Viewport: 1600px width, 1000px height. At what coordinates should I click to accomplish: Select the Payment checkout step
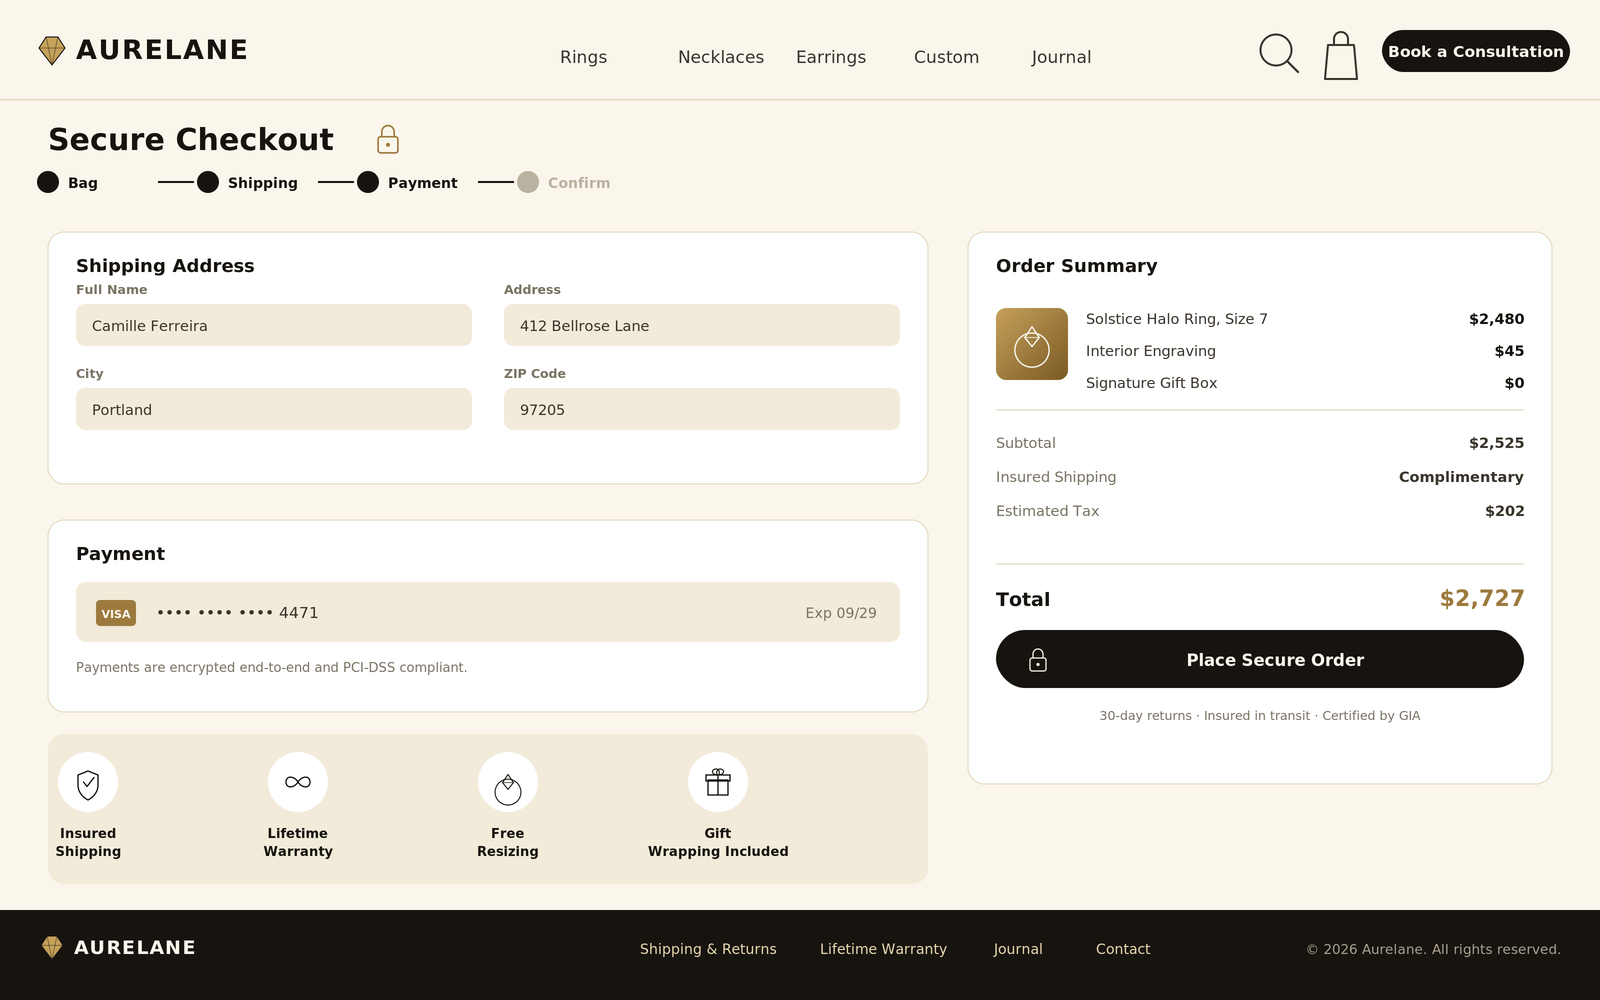(x=408, y=182)
